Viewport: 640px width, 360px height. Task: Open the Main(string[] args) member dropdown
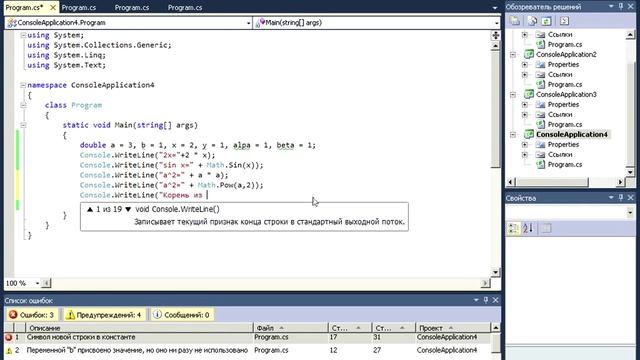(x=496, y=23)
